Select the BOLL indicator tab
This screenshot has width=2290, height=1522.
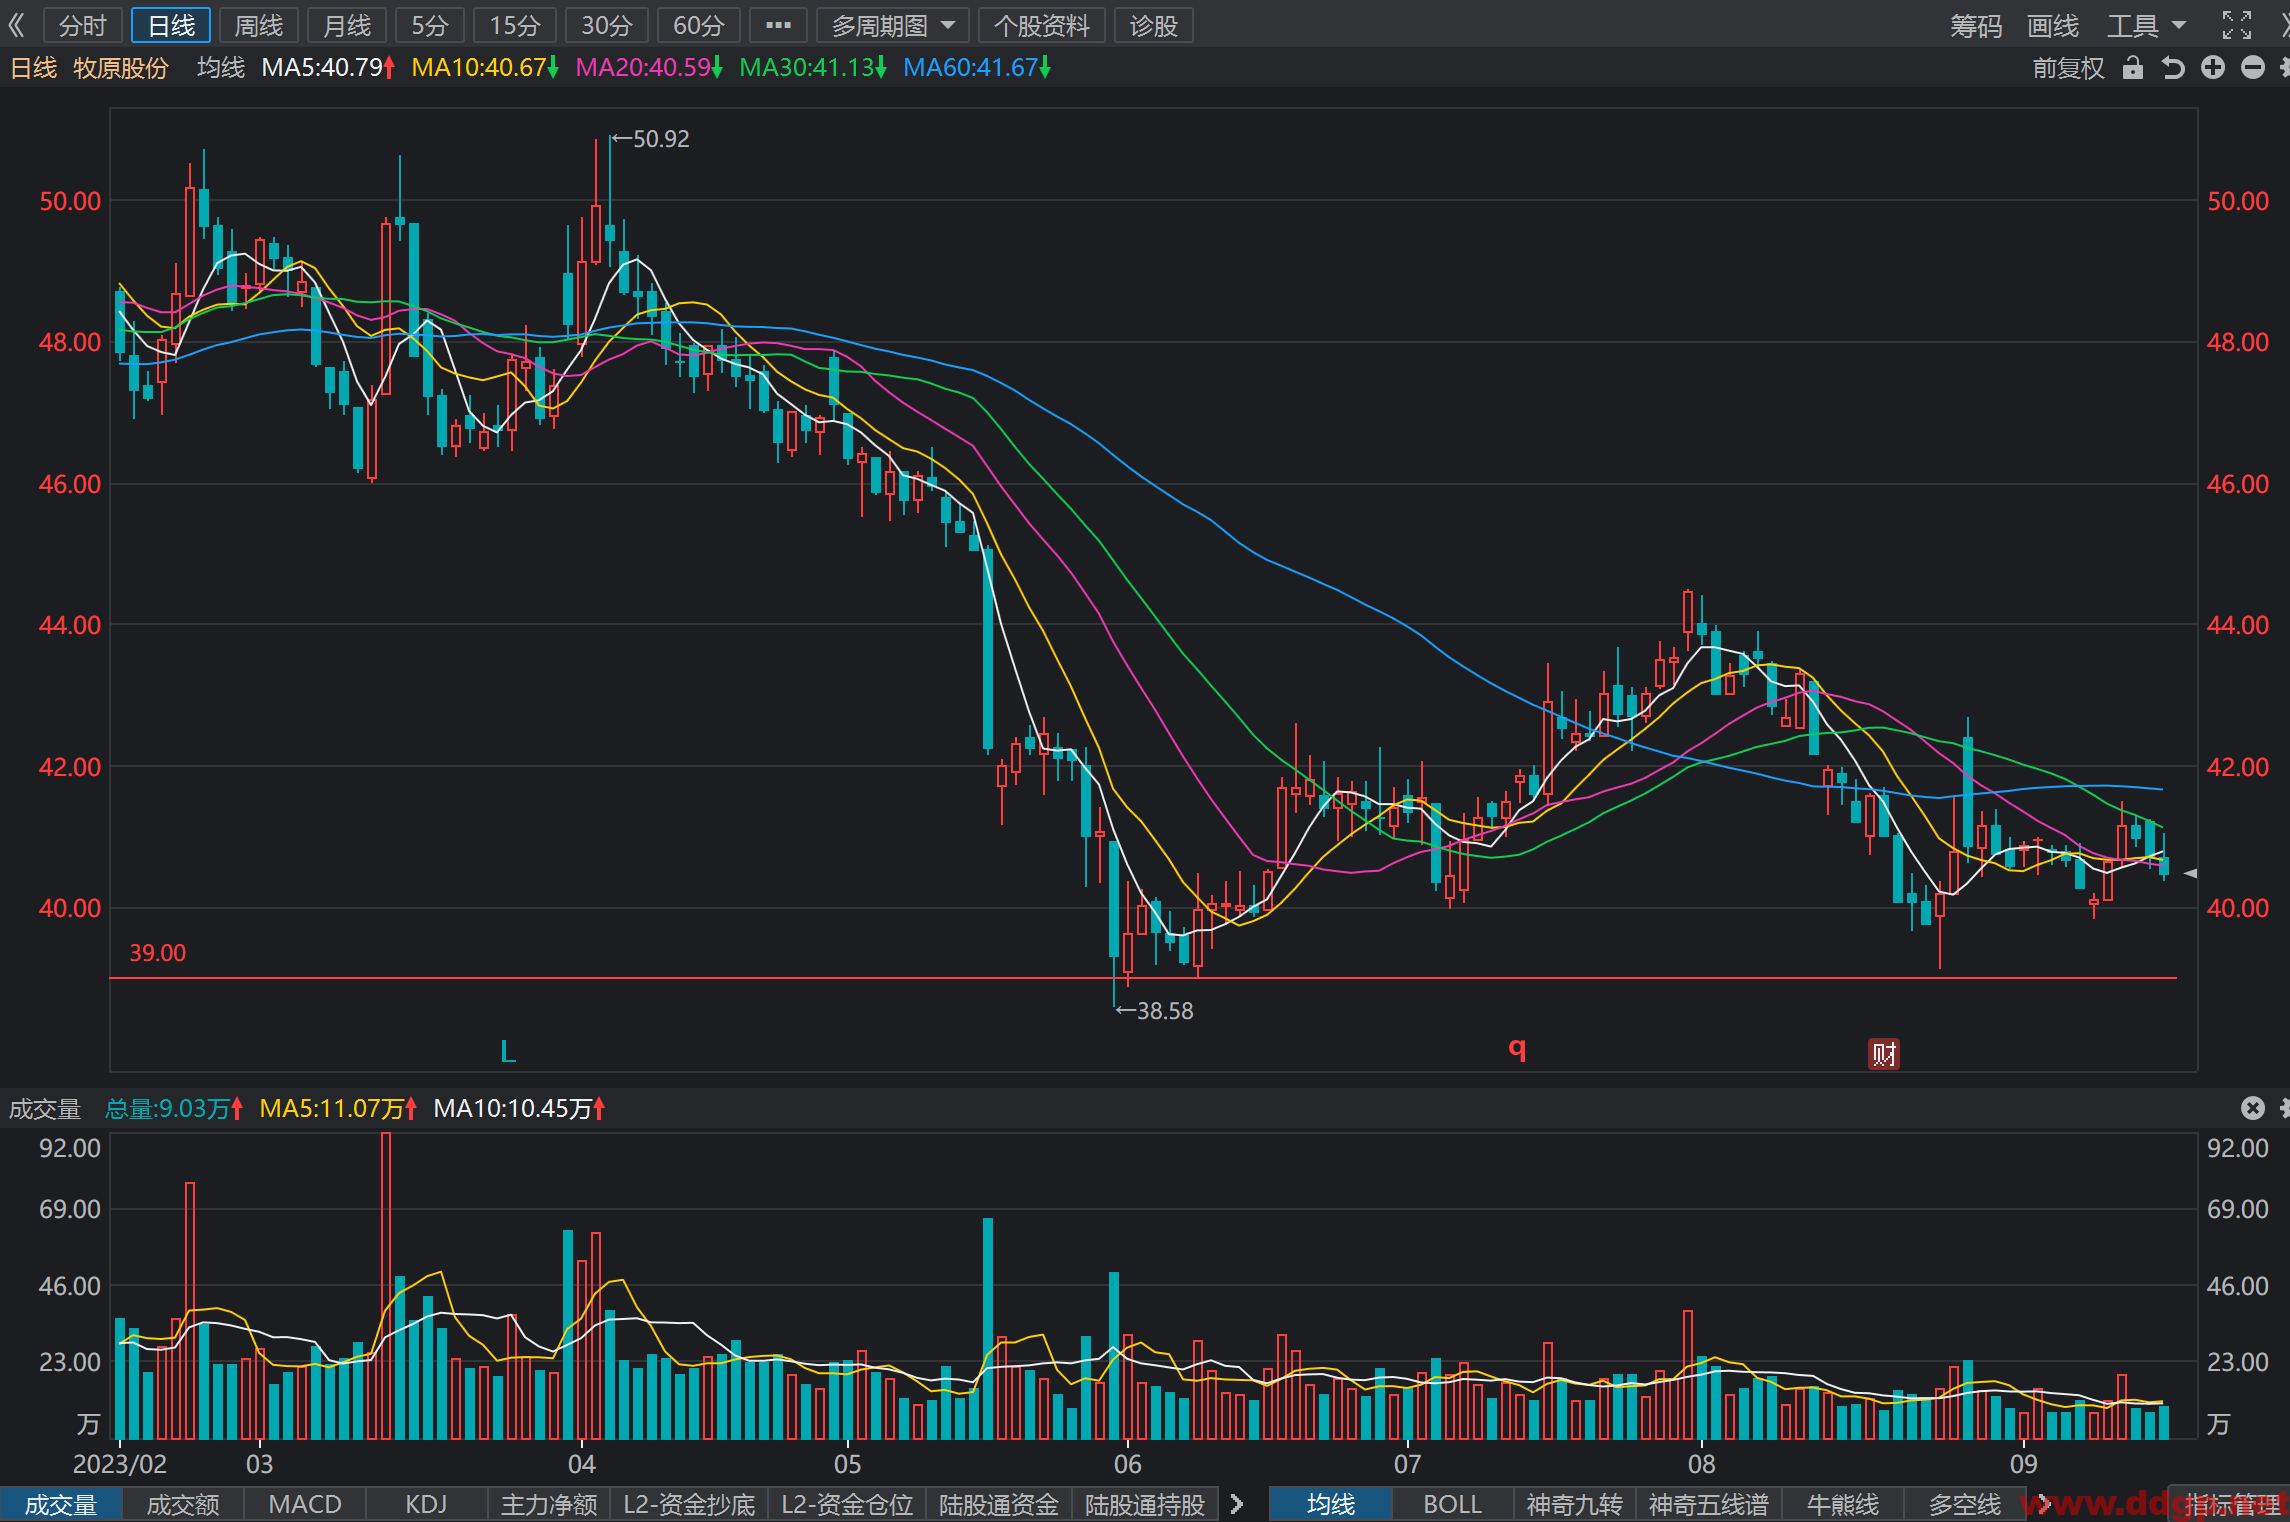[x=1452, y=1504]
